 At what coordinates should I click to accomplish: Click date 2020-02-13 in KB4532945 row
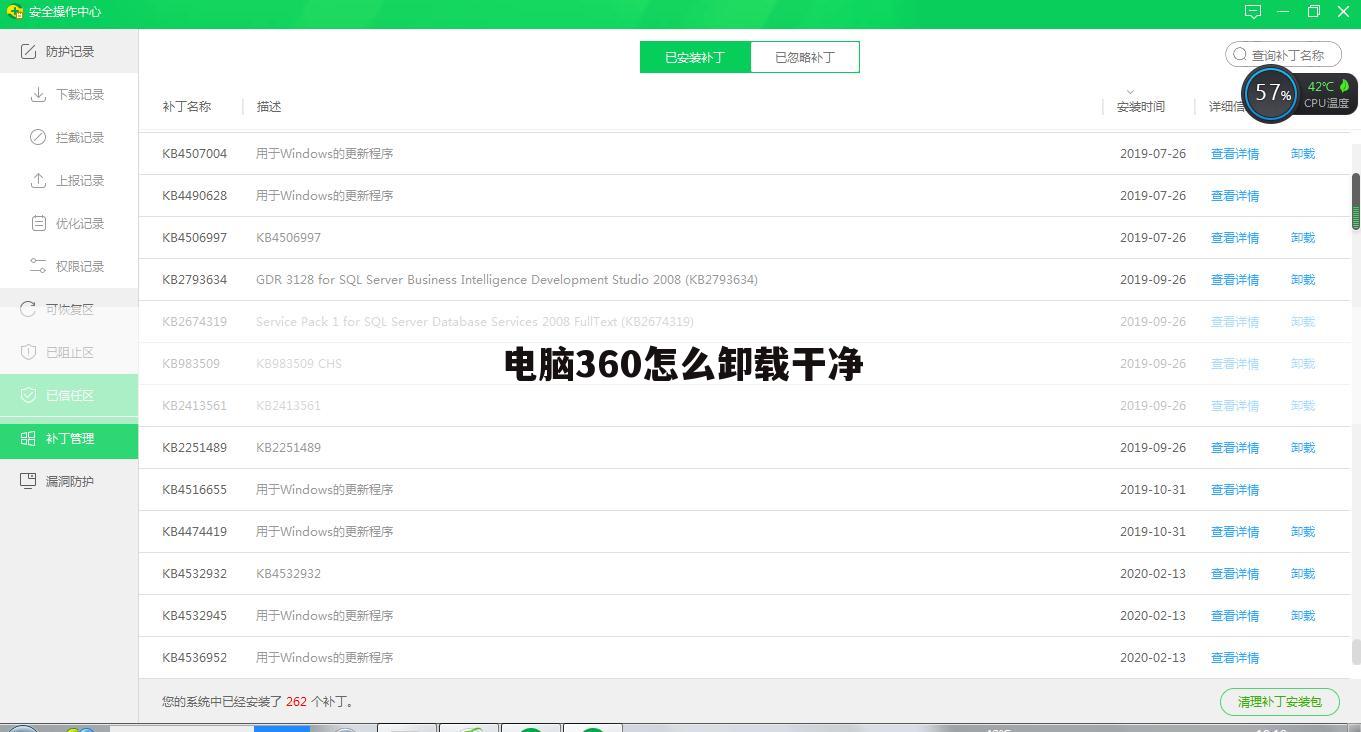click(1153, 616)
